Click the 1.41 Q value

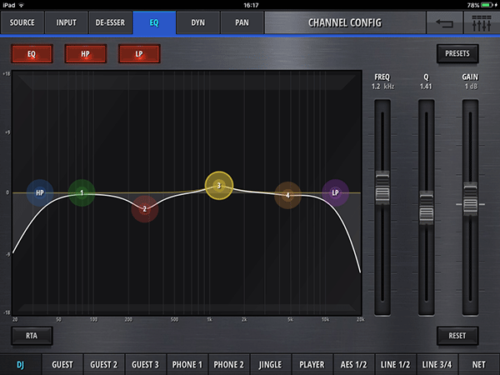(426, 86)
